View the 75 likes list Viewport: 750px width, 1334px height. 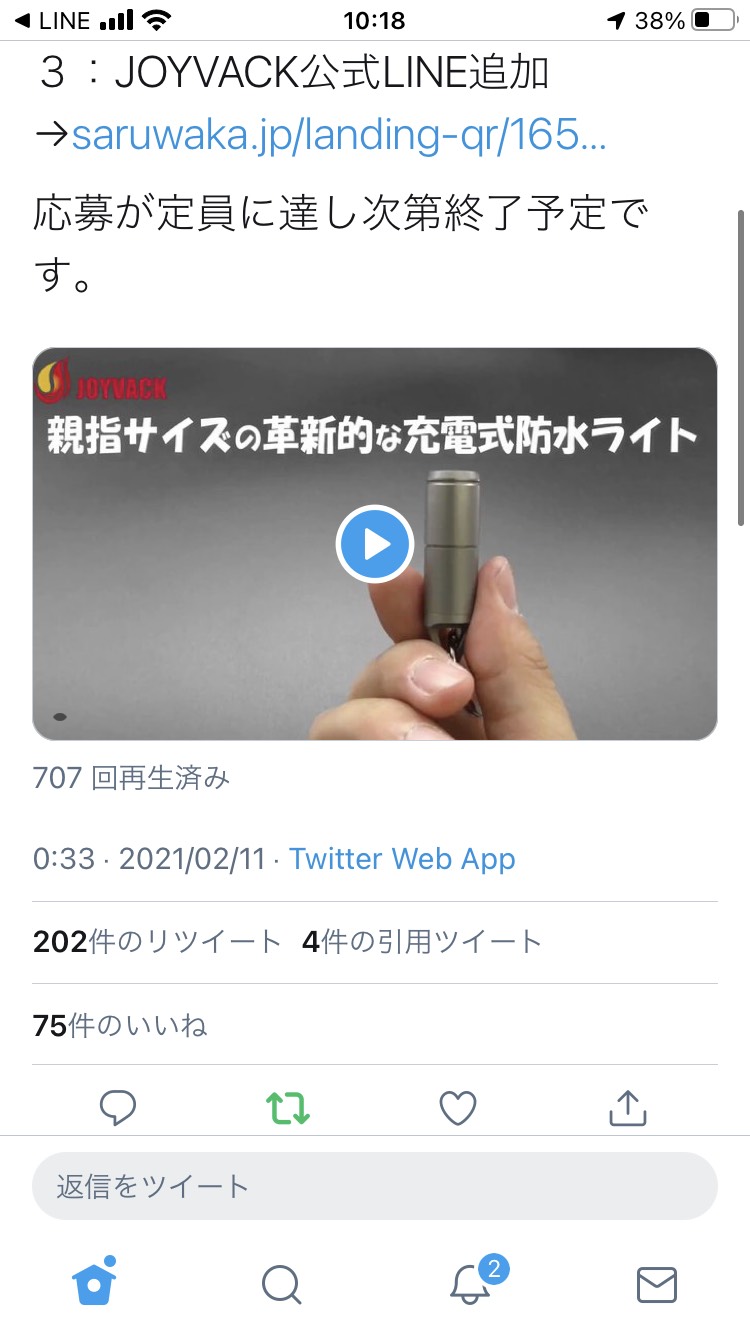(x=120, y=1025)
